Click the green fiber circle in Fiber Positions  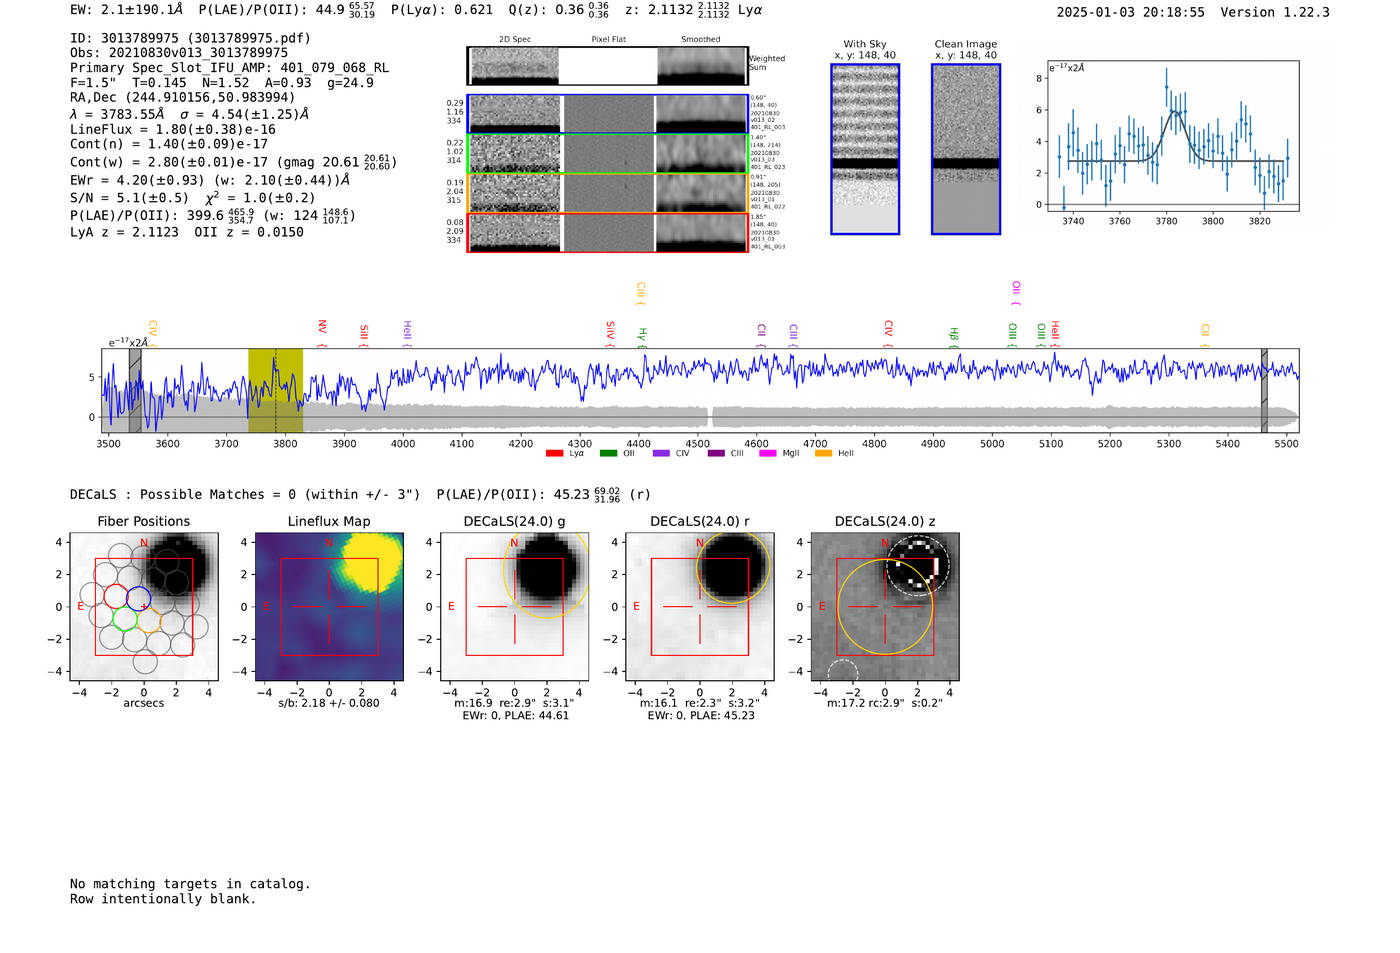(125, 619)
